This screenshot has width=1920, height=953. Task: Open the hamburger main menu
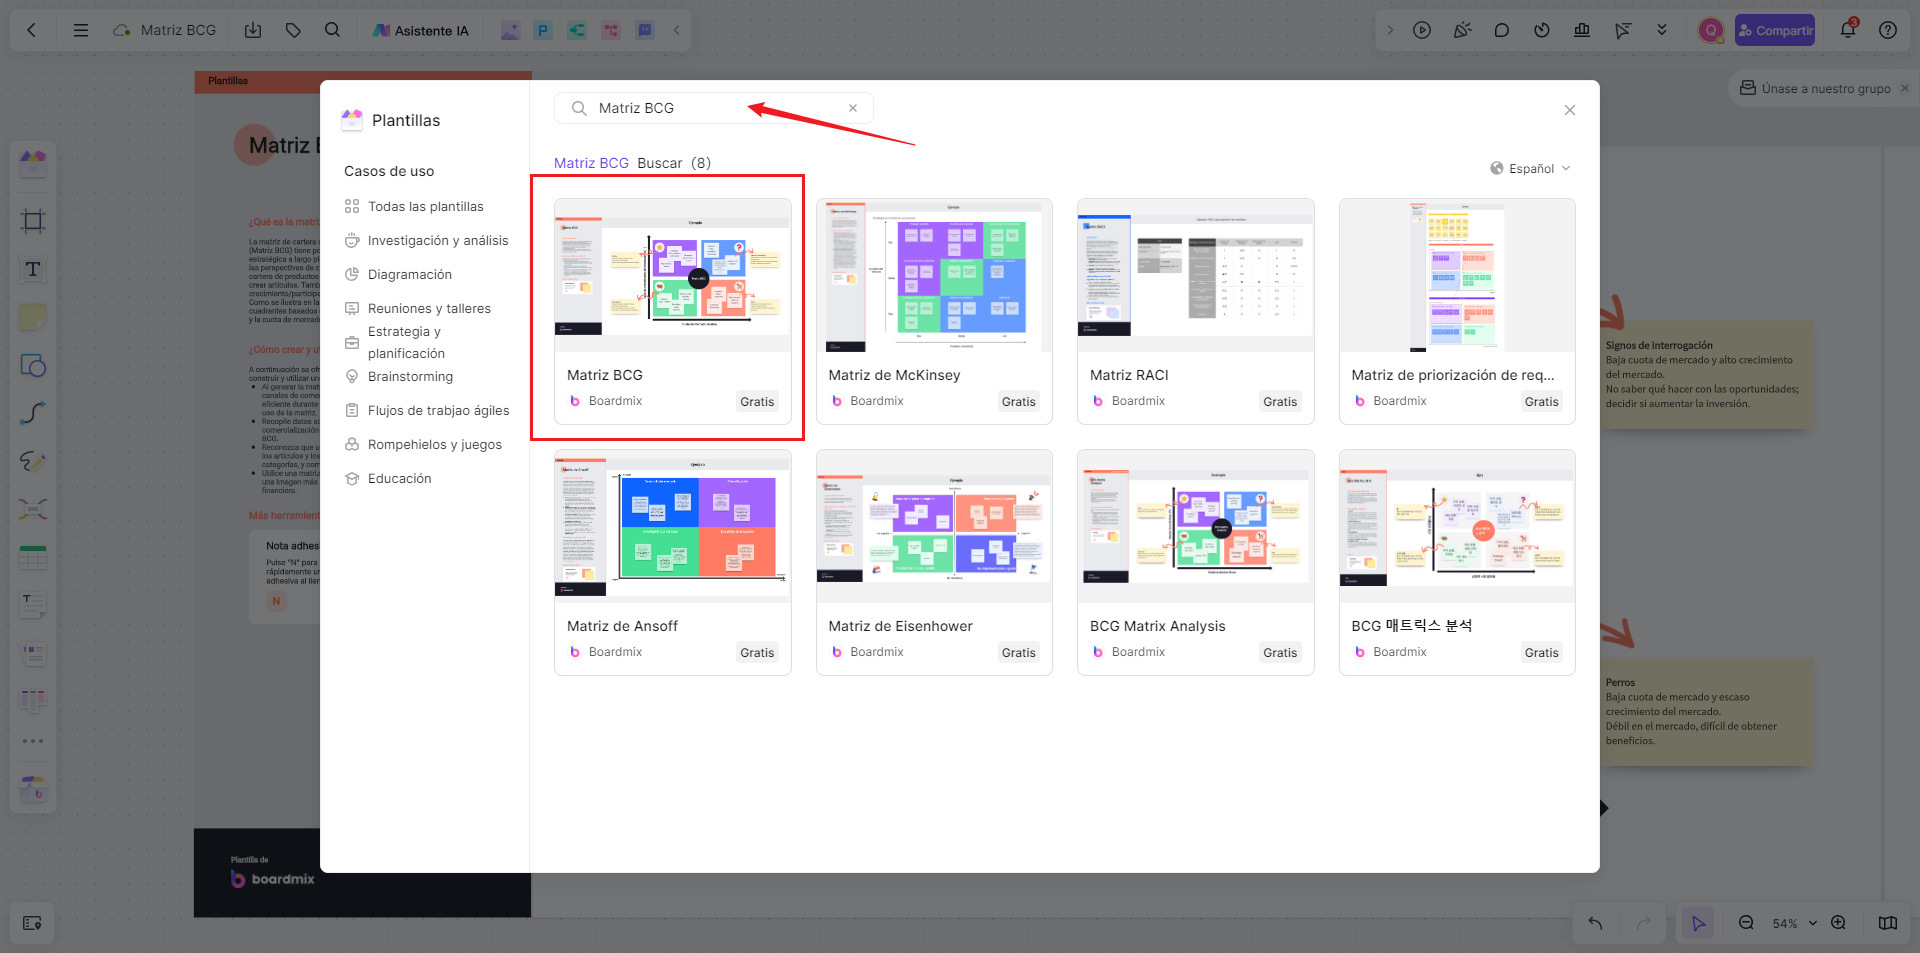pos(81,30)
